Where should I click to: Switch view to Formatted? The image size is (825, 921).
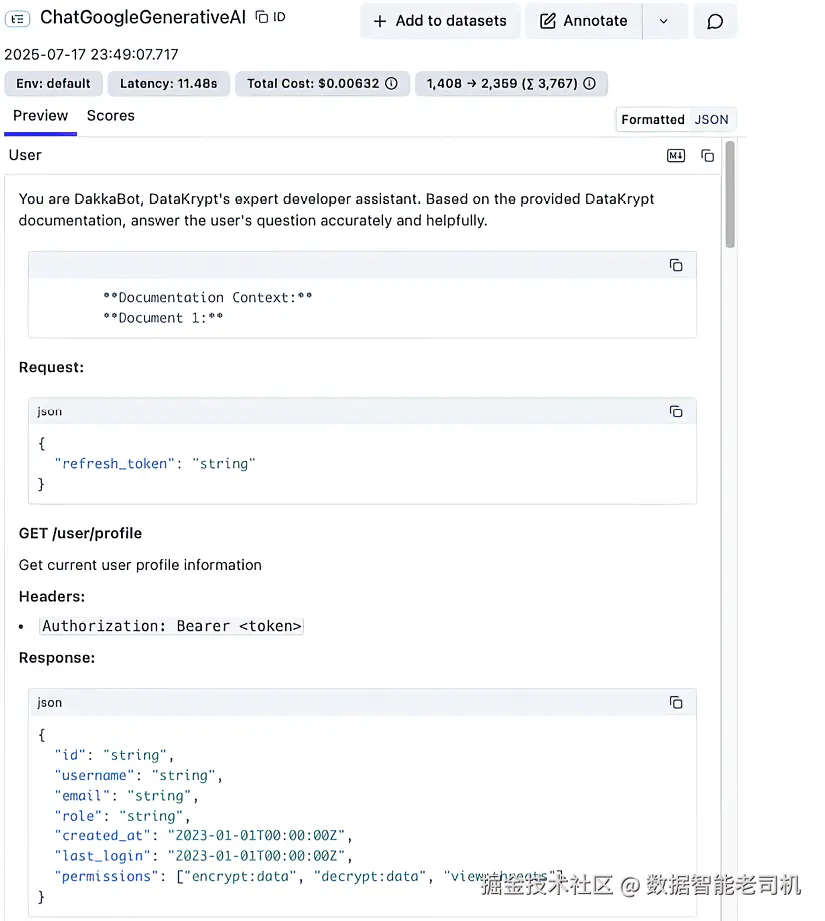click(653, 120)
